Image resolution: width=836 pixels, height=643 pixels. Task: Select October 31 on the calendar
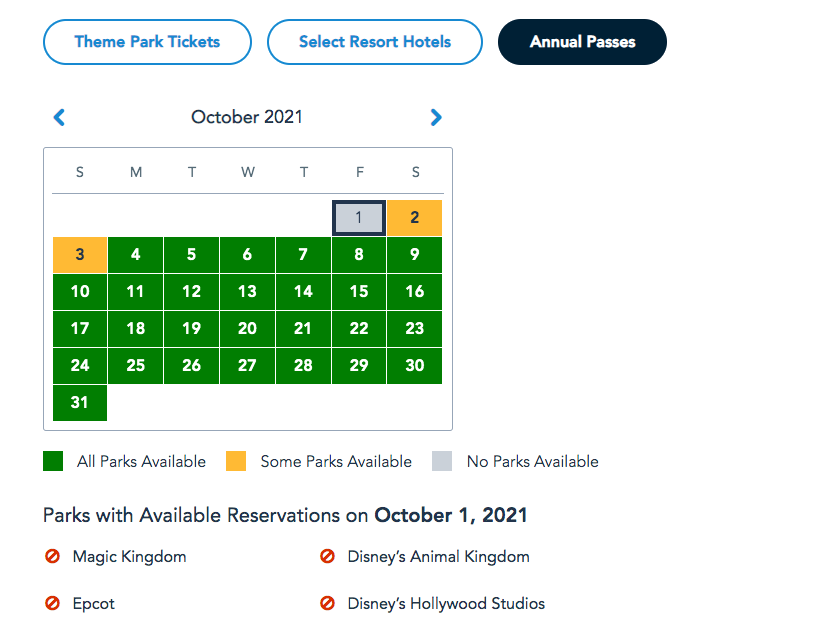coord(80,403)
